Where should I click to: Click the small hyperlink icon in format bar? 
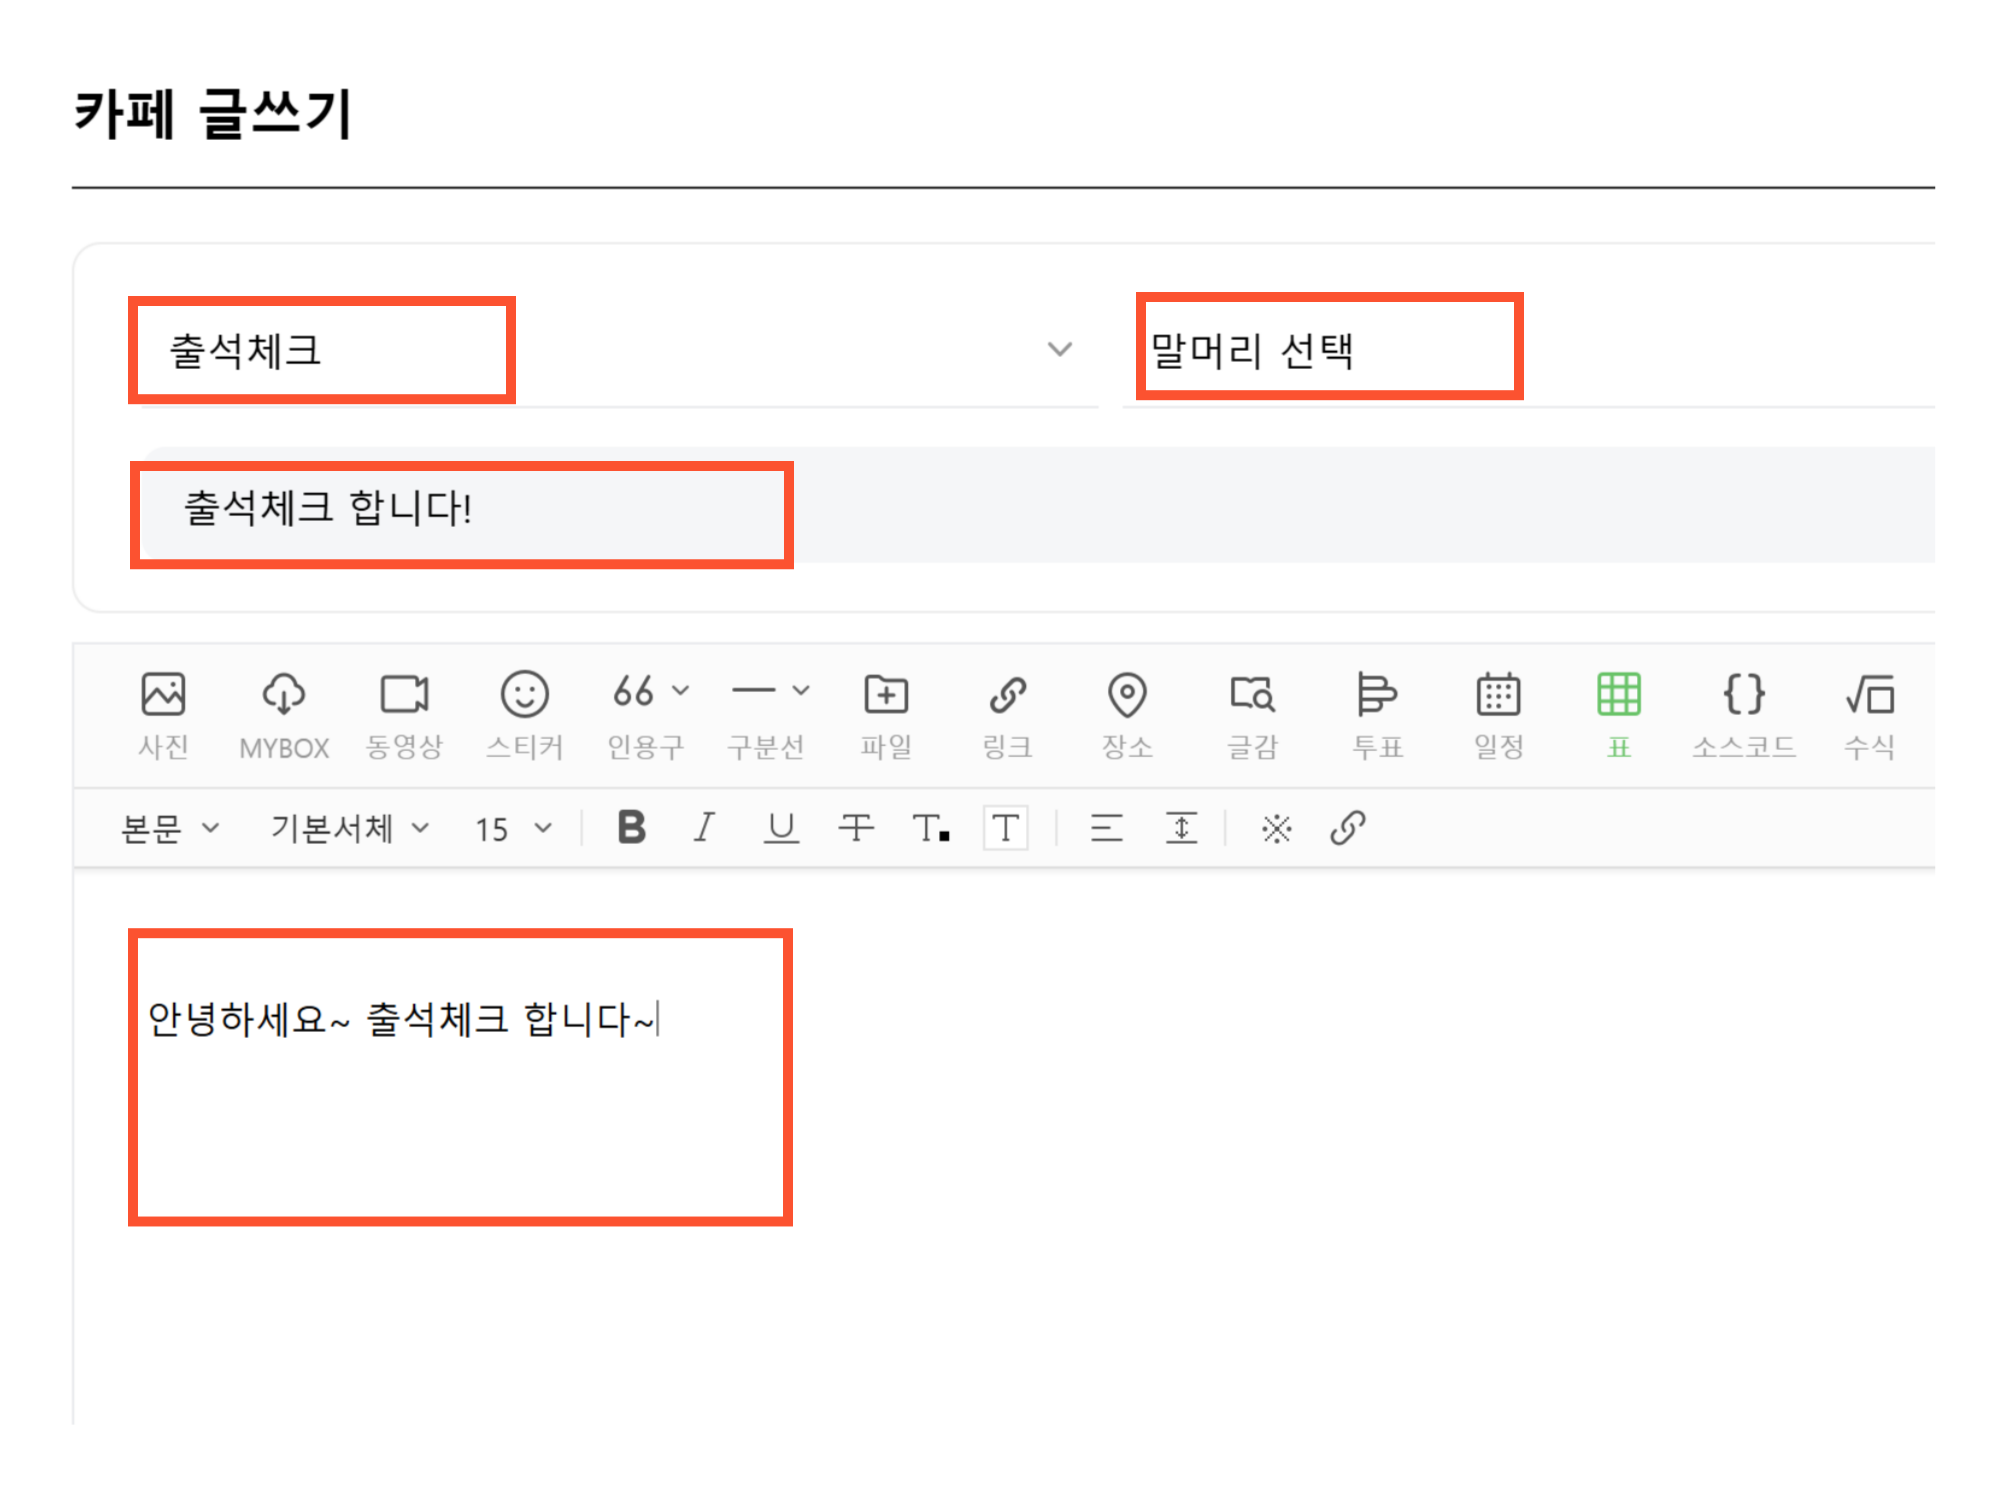tap(1348, 828)
